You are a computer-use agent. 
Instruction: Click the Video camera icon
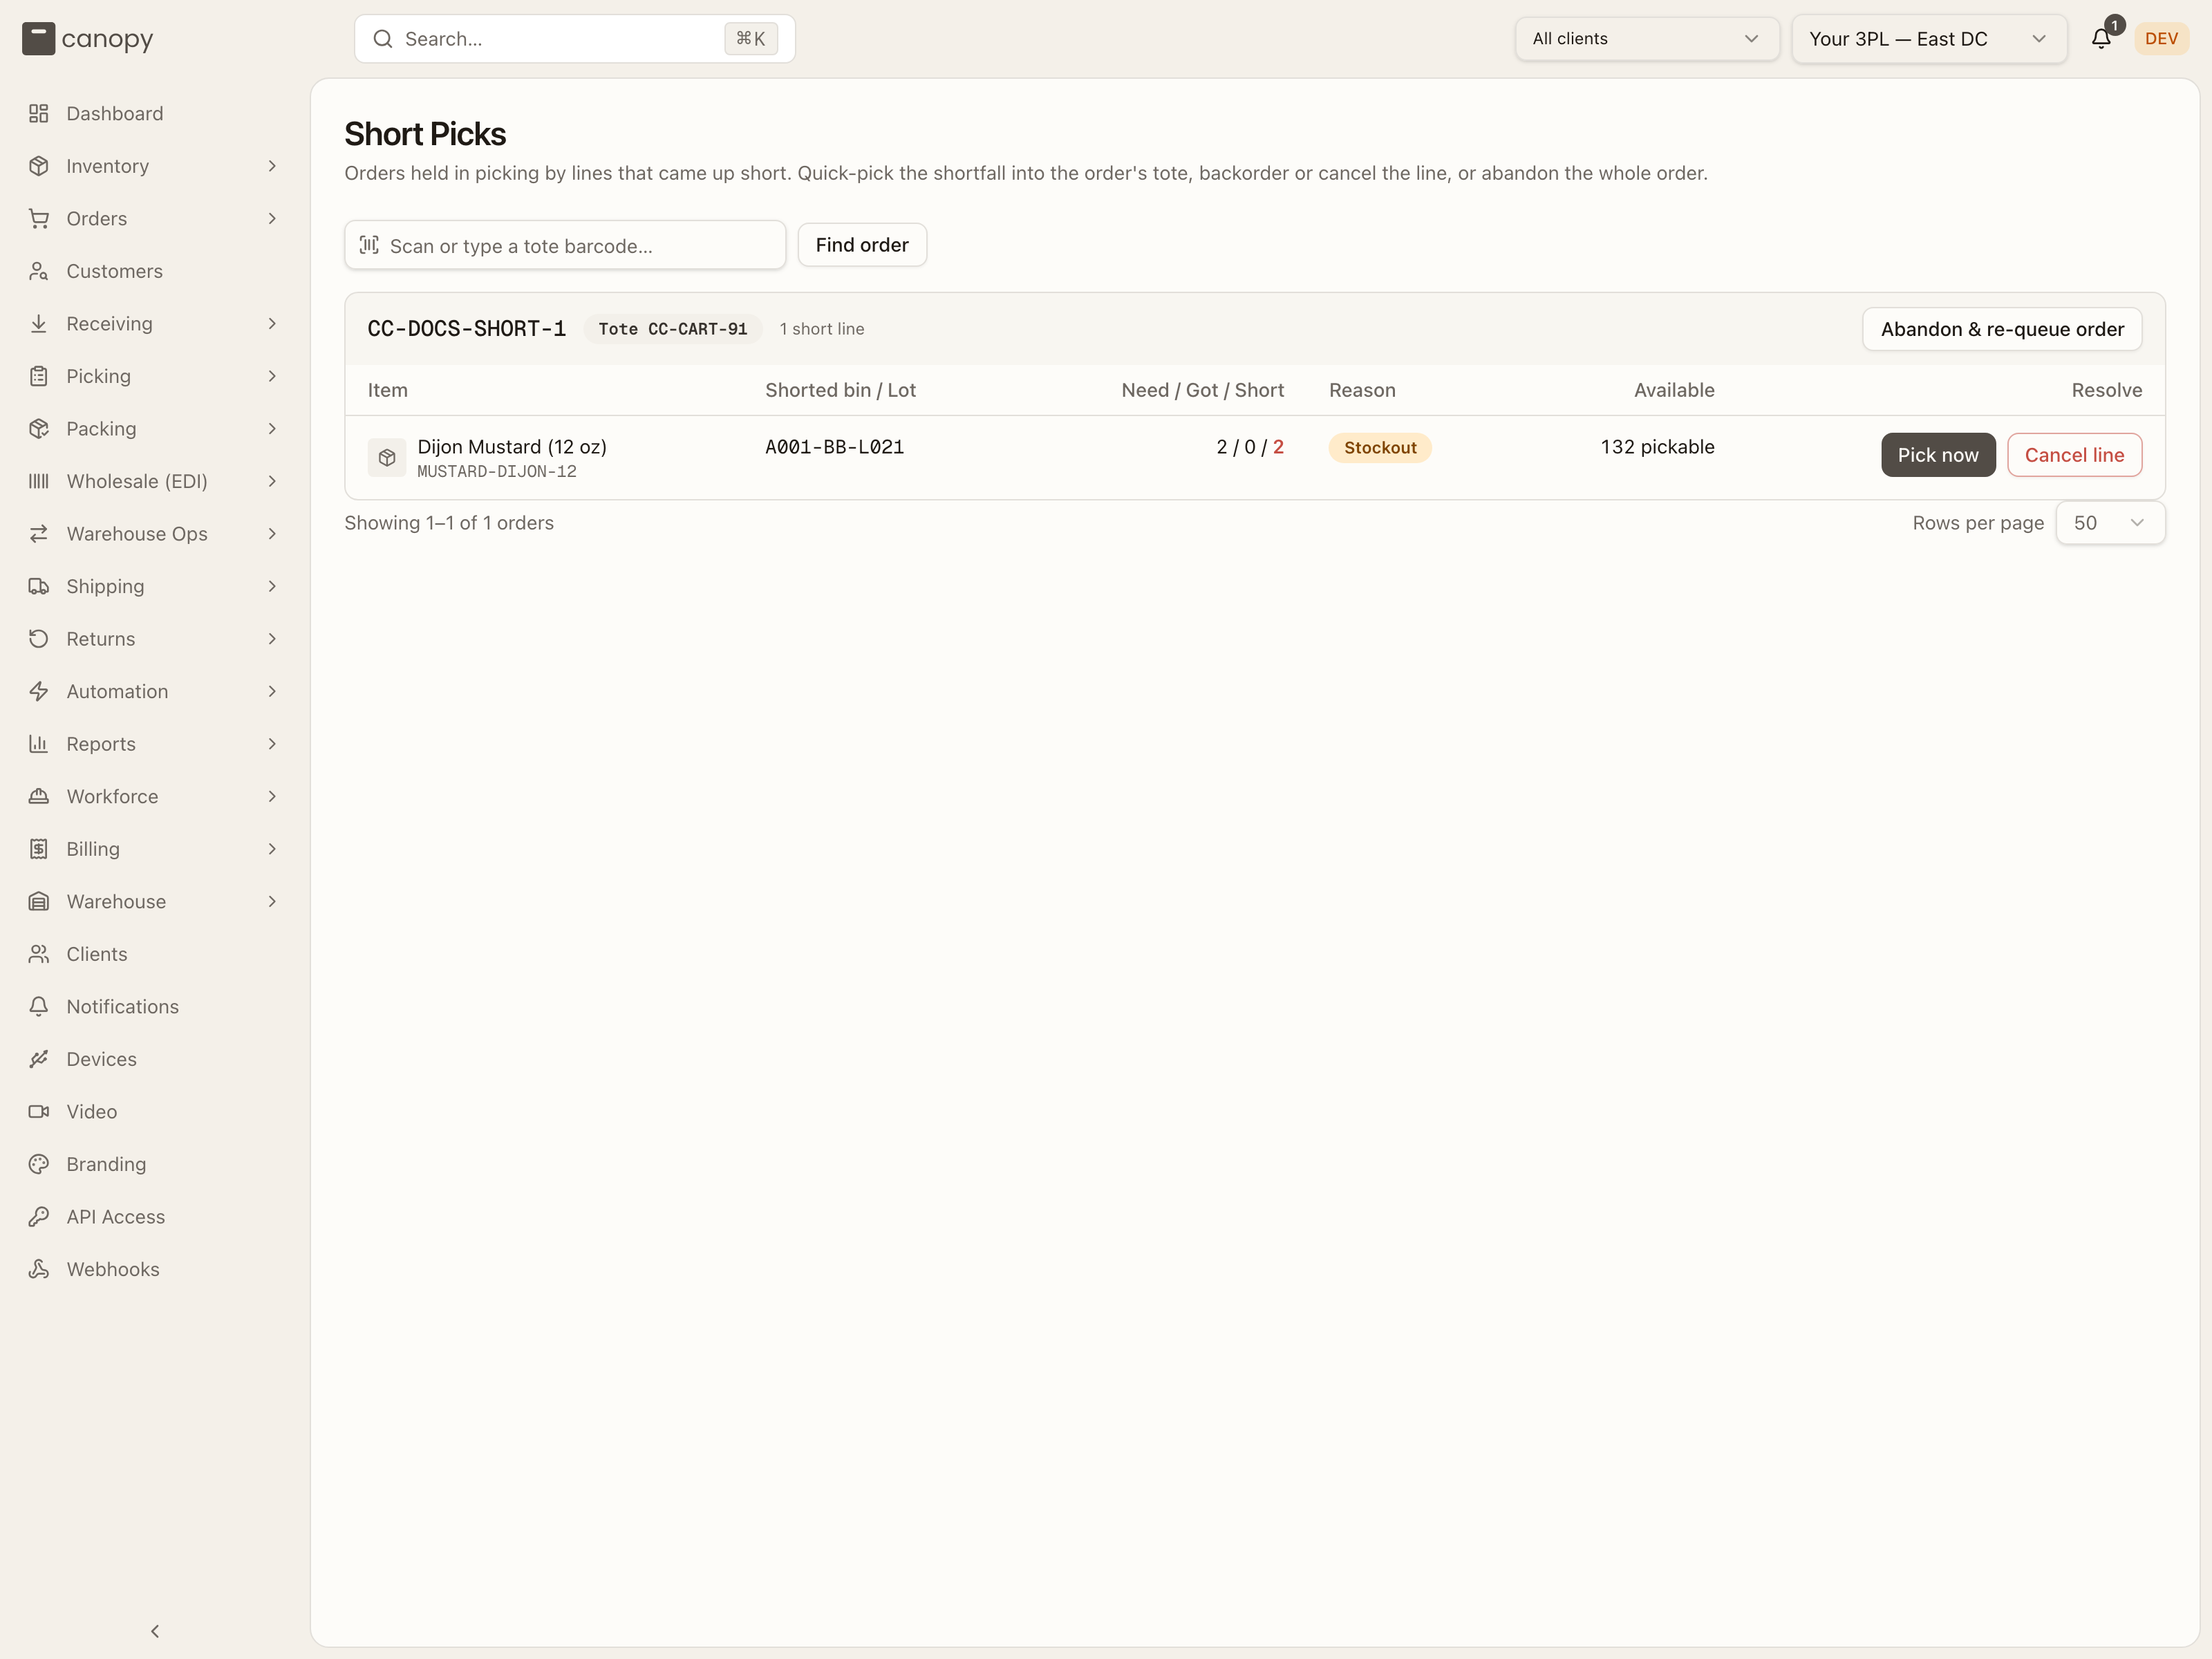[x=39, y=1112]
